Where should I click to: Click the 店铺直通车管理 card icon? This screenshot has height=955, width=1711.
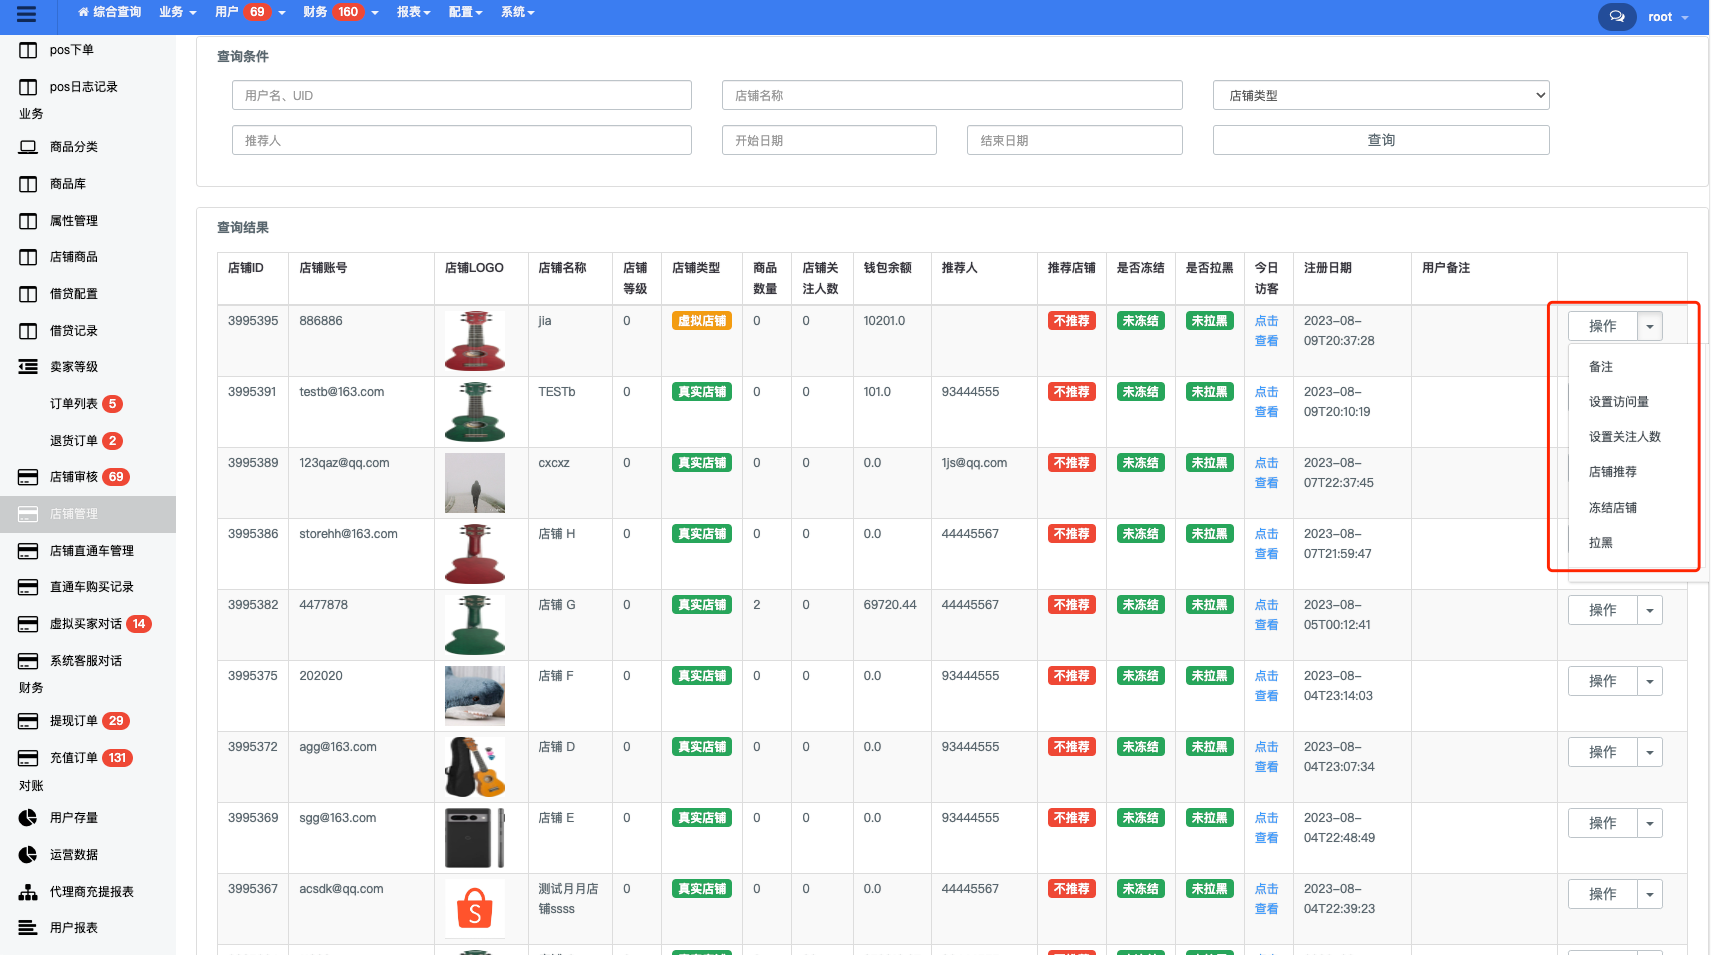28,551
